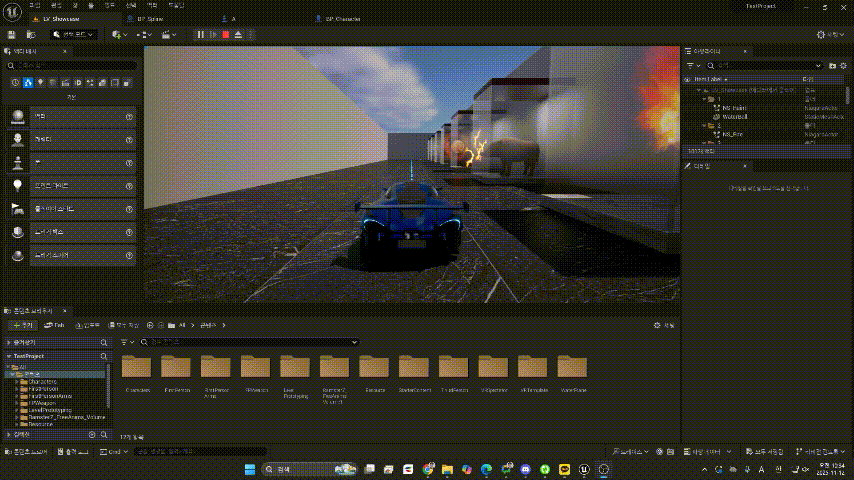Screen dimensions: 854x480
Task: Advance a single frame with the step button
Action: pos(213,34)
